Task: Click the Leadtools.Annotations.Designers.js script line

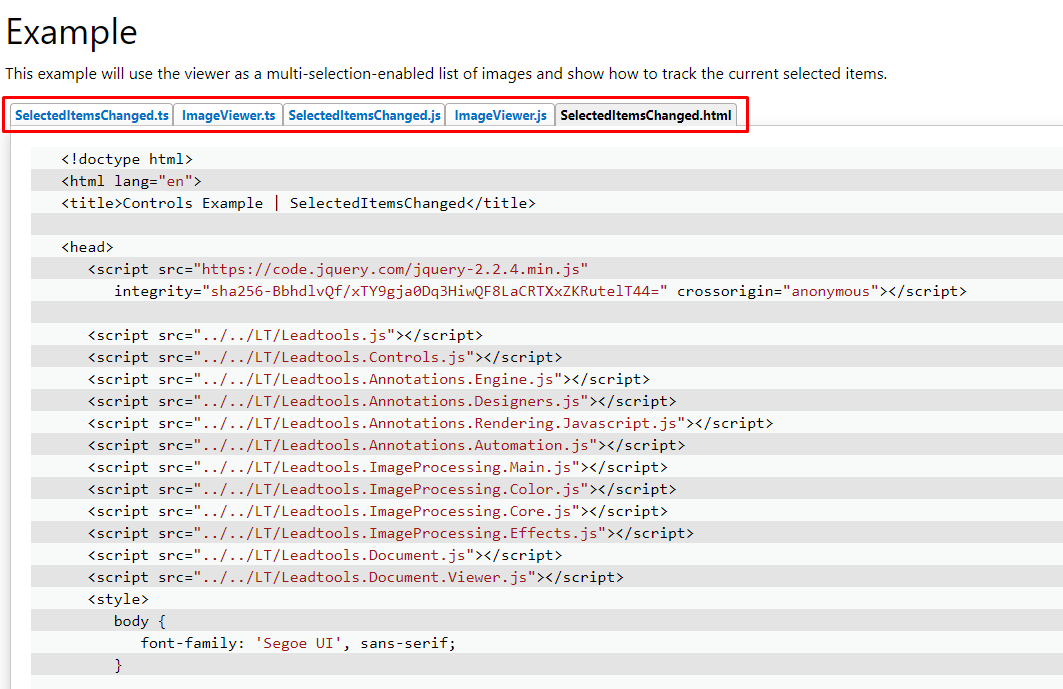Action: [x=382, y=401]
